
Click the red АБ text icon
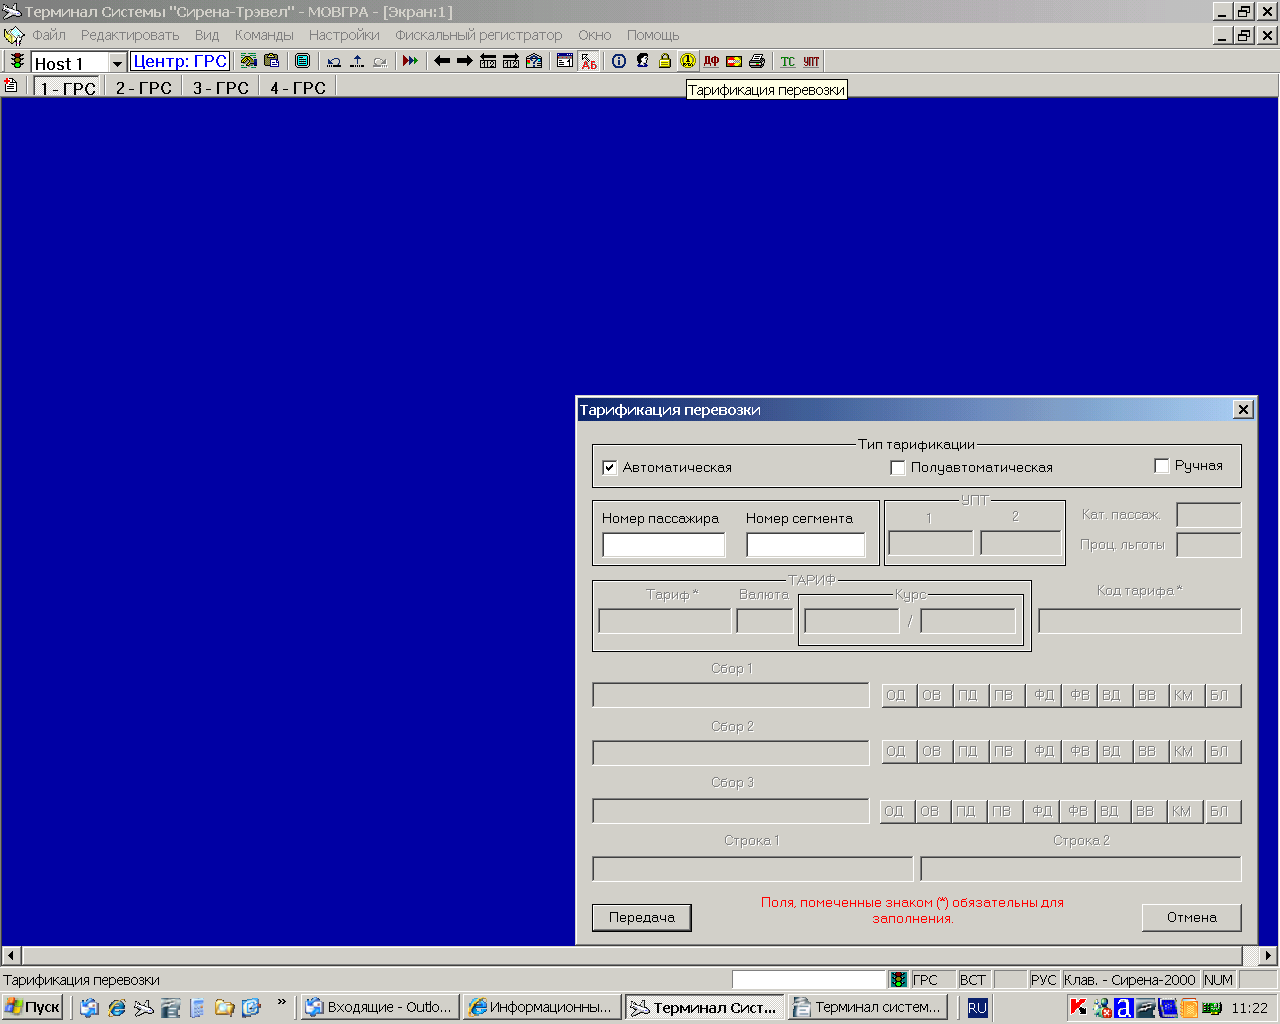[x=588, y=61]
